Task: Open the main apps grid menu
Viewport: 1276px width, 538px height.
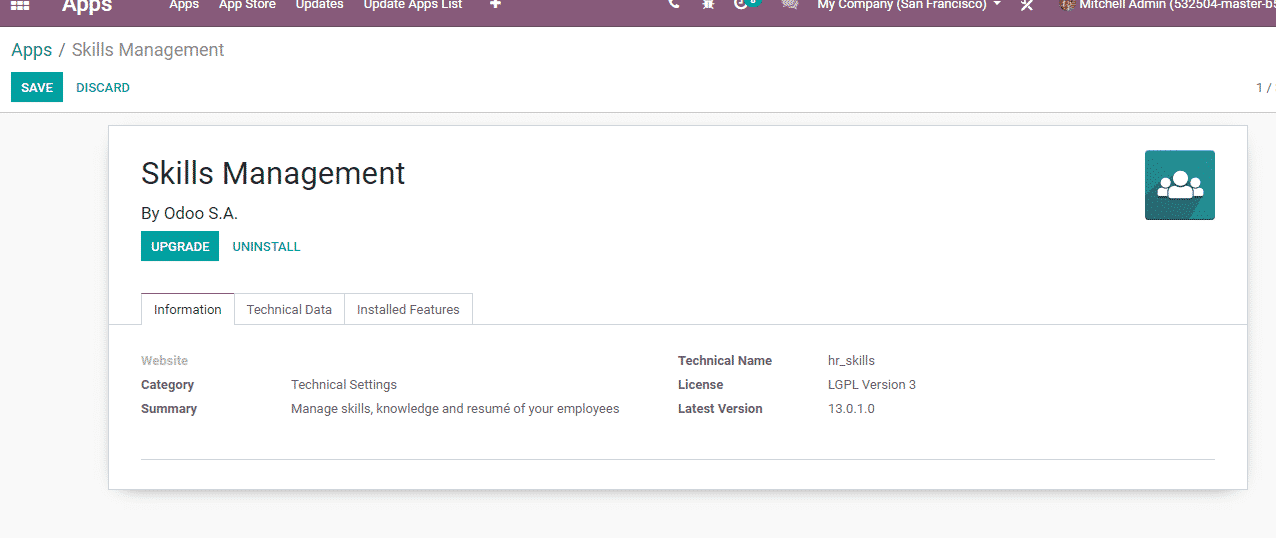Action: click(20, 5)
